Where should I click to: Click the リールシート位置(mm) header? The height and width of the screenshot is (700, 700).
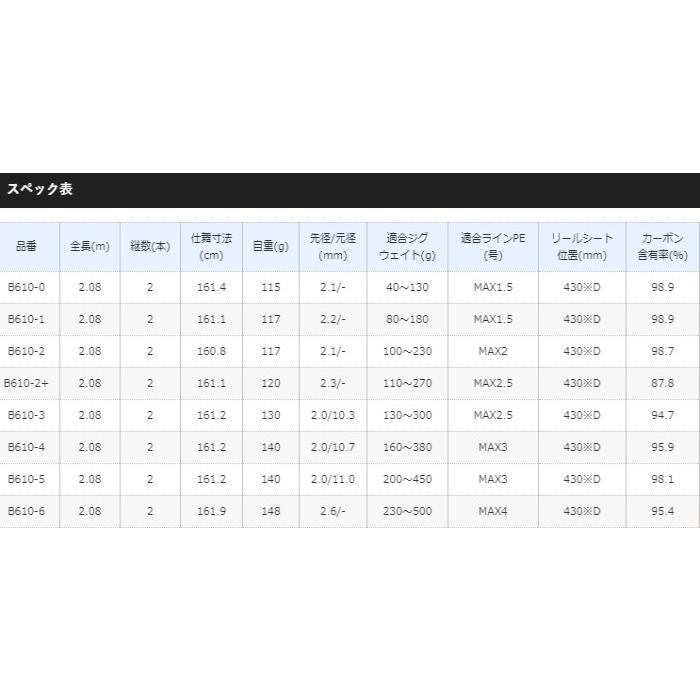pyautogui.click(x=581, y=247)
